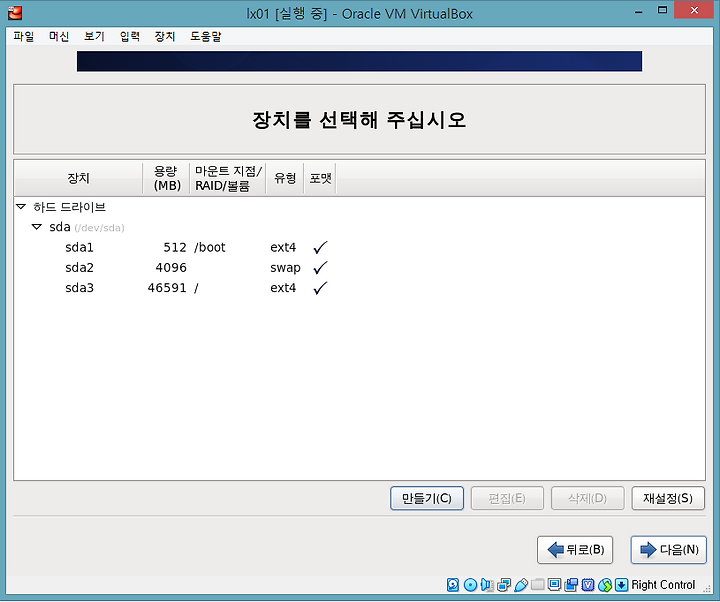
Task: Click the 삭제(D) button
Action: coord(587,498)
